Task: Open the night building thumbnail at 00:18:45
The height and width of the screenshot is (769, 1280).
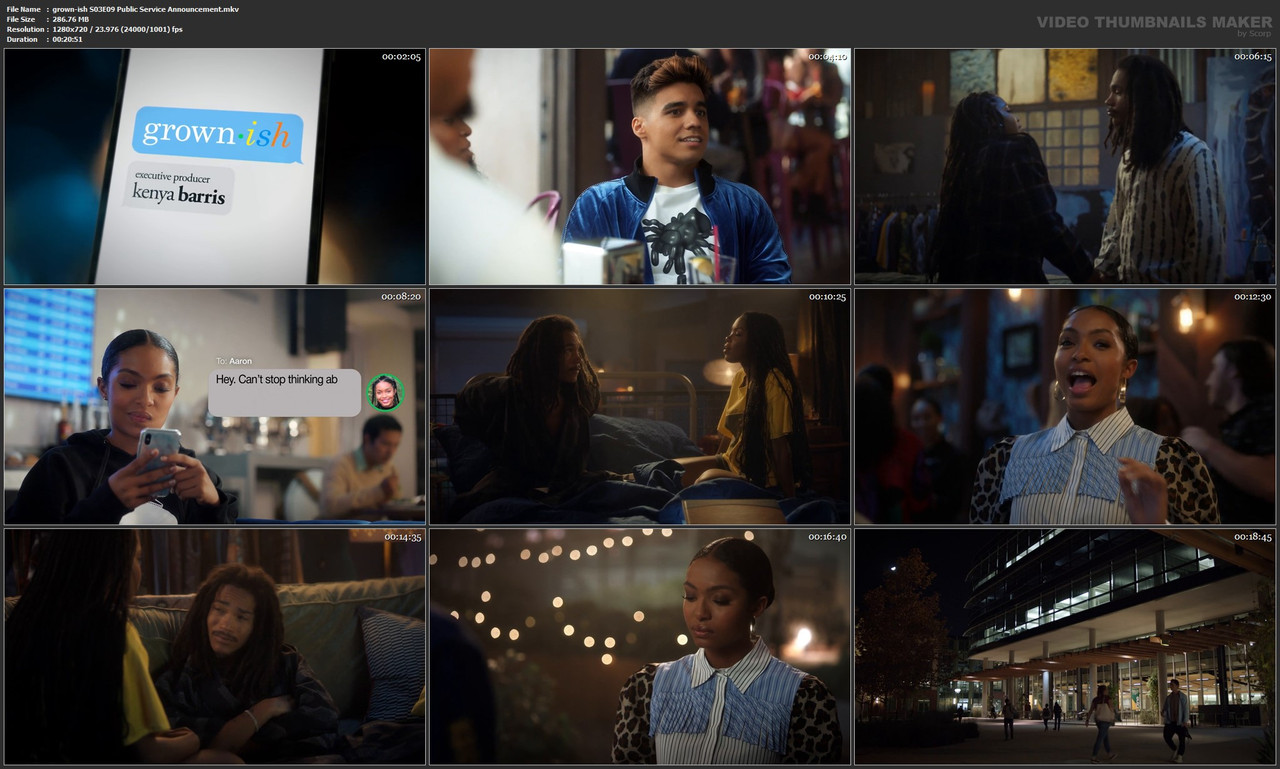Action: 1065,647
